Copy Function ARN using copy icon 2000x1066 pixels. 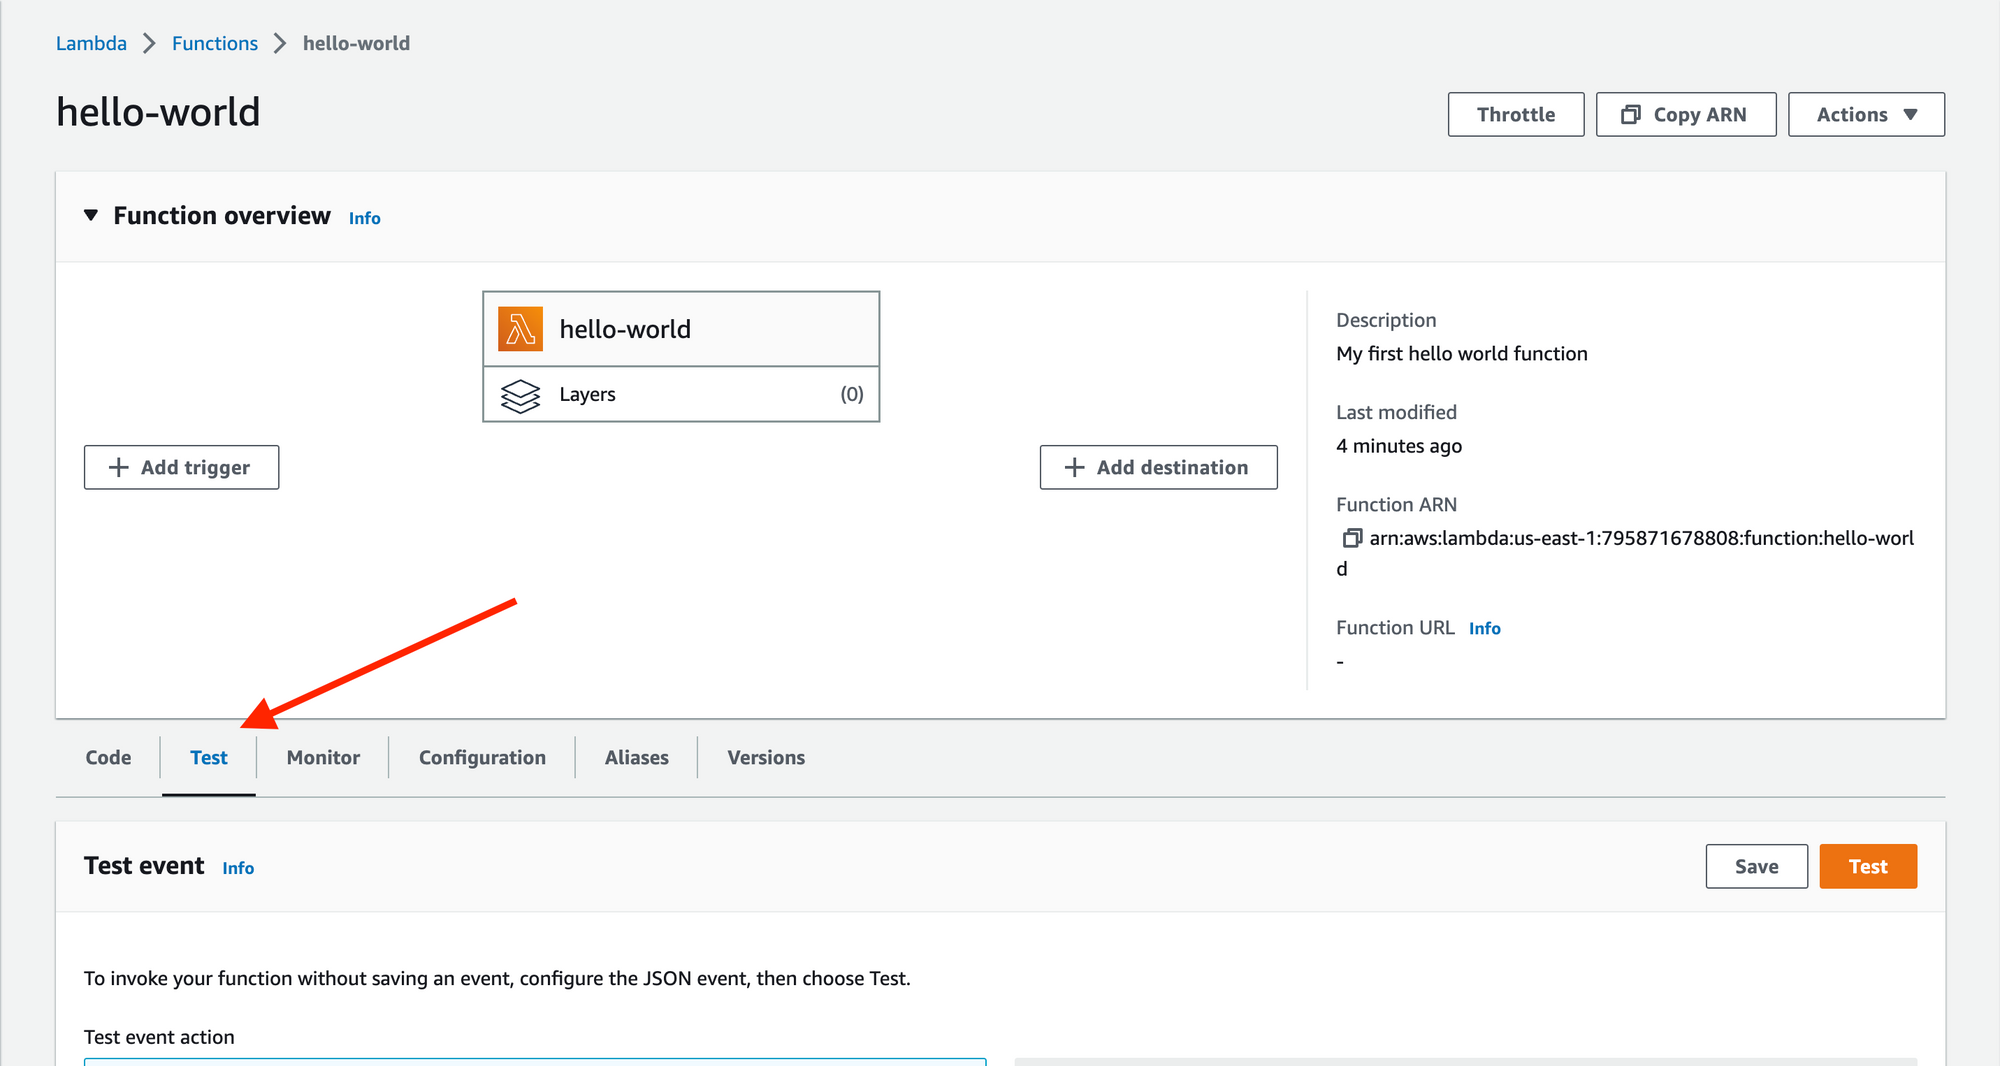[x=1351, y=538]
